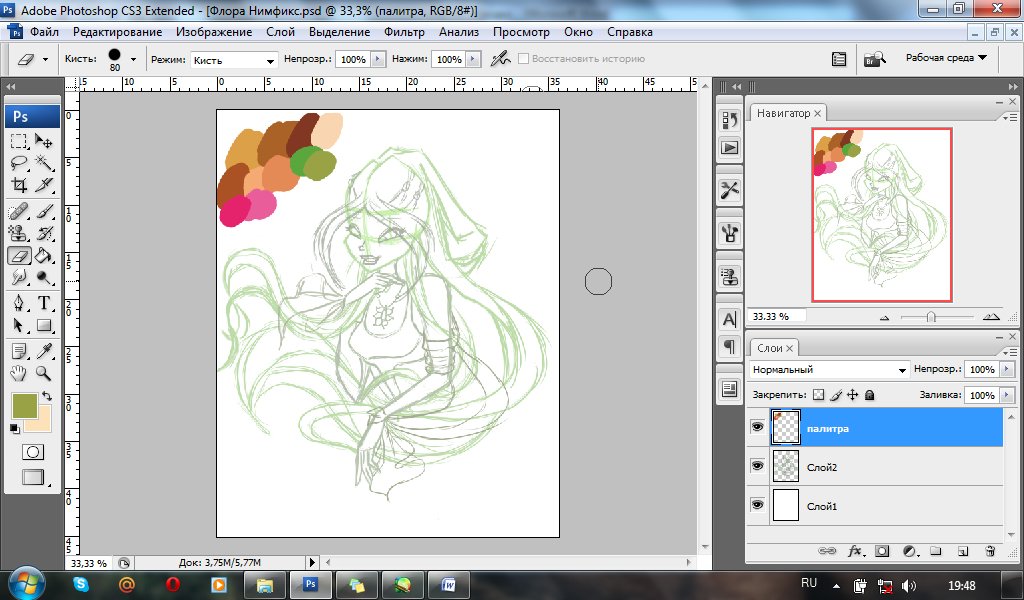Select the Slice tool

click(x=44, y=185)
